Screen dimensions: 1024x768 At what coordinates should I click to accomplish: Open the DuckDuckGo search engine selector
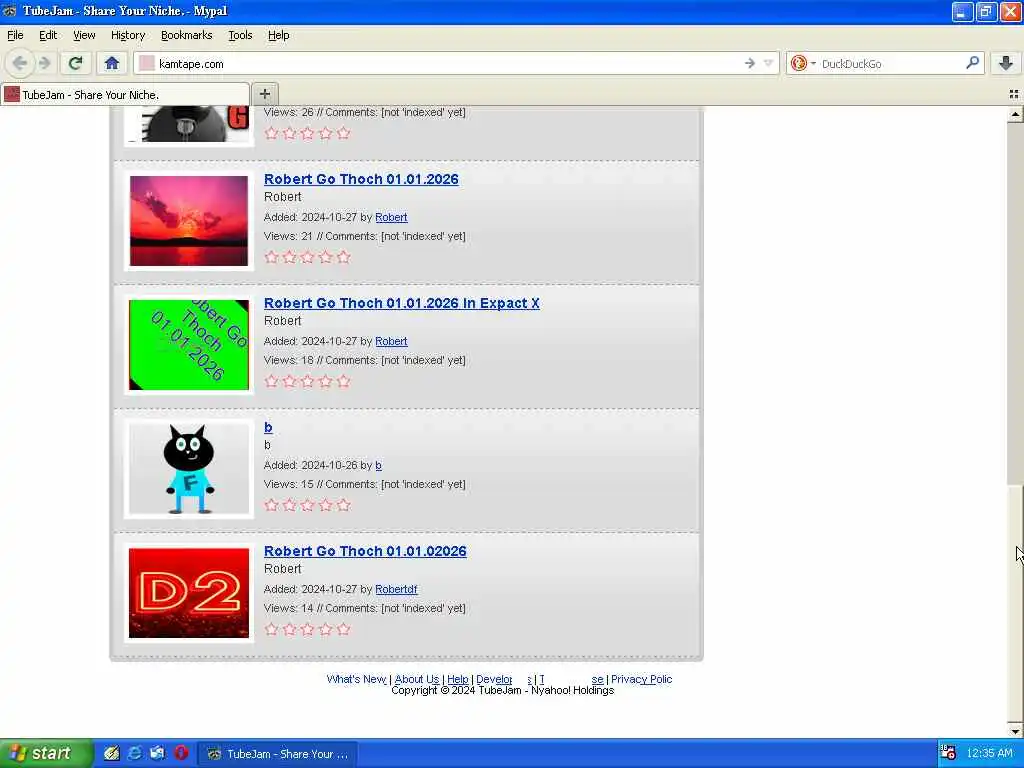[x=803, y=63]
